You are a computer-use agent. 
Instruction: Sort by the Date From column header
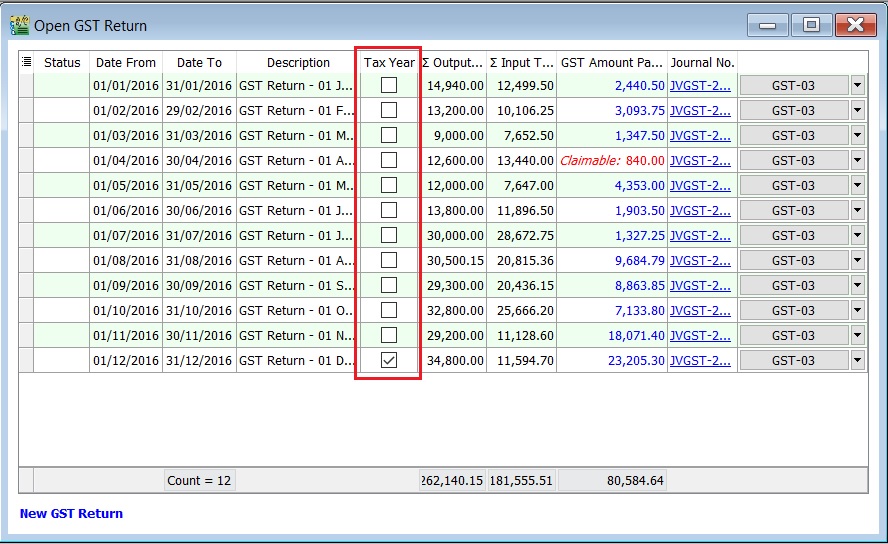pyautogui.click(x=126, y=62)
